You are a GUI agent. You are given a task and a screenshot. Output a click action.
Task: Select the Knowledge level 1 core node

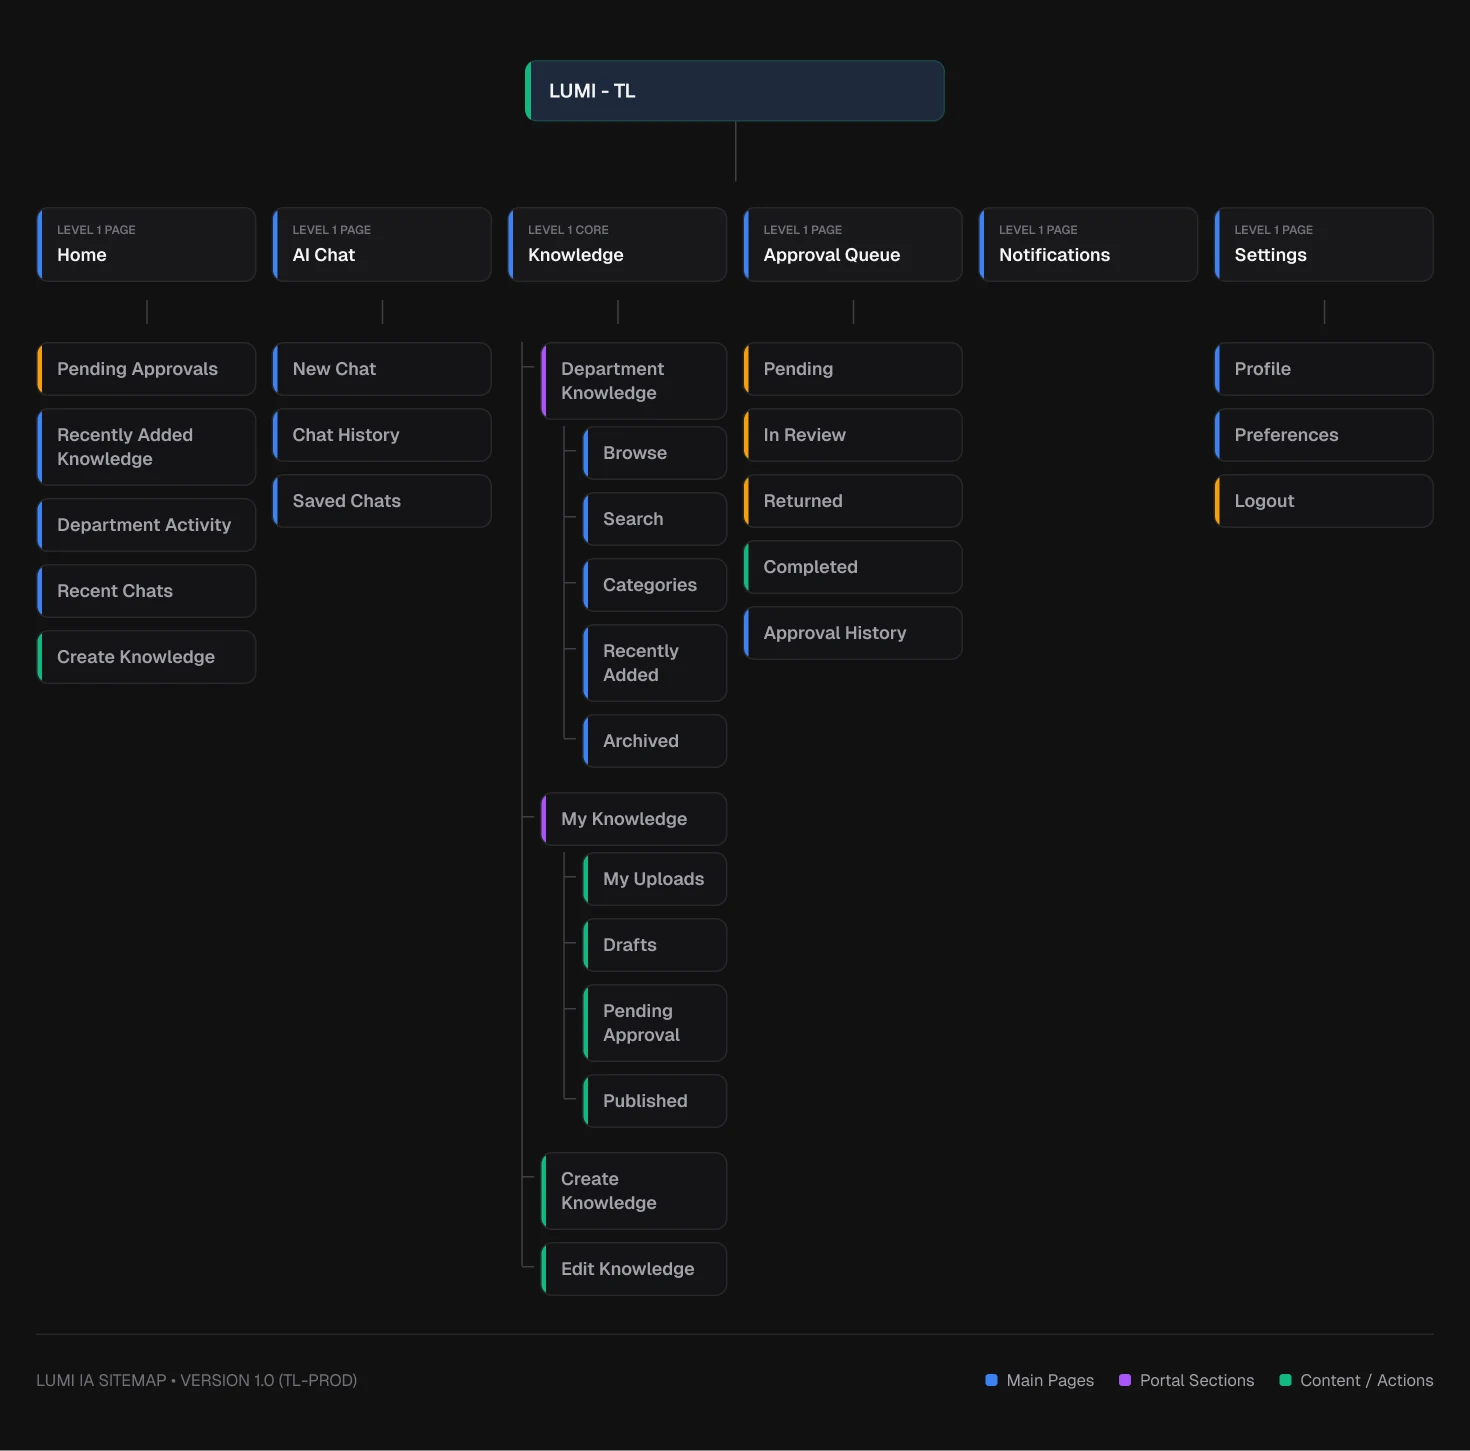point(617,244)
